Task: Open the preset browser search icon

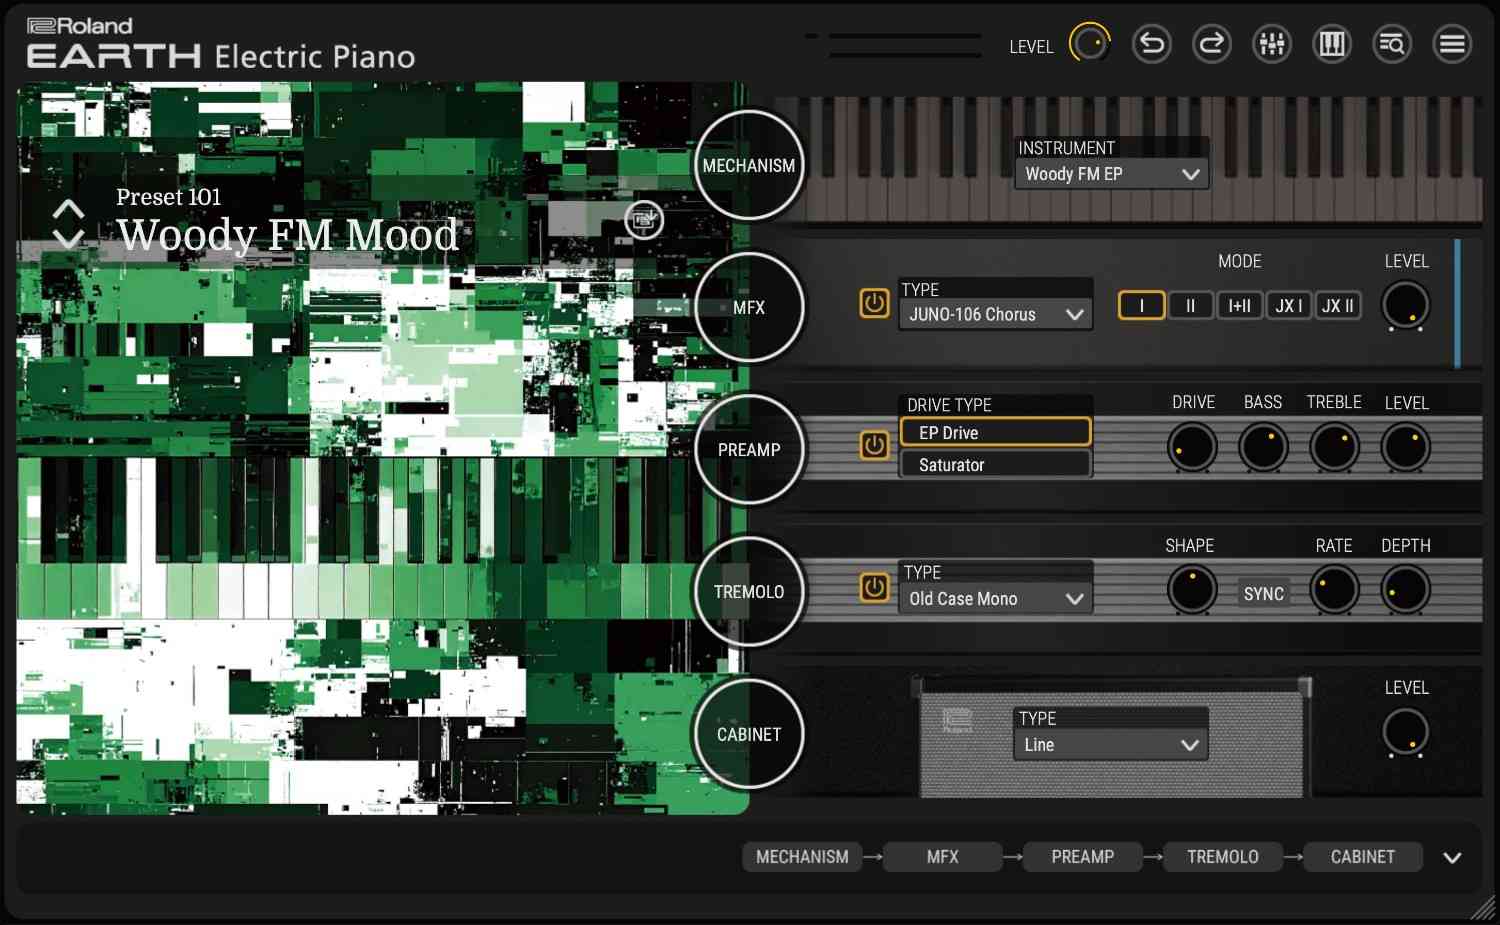Action: point(1391,44)
